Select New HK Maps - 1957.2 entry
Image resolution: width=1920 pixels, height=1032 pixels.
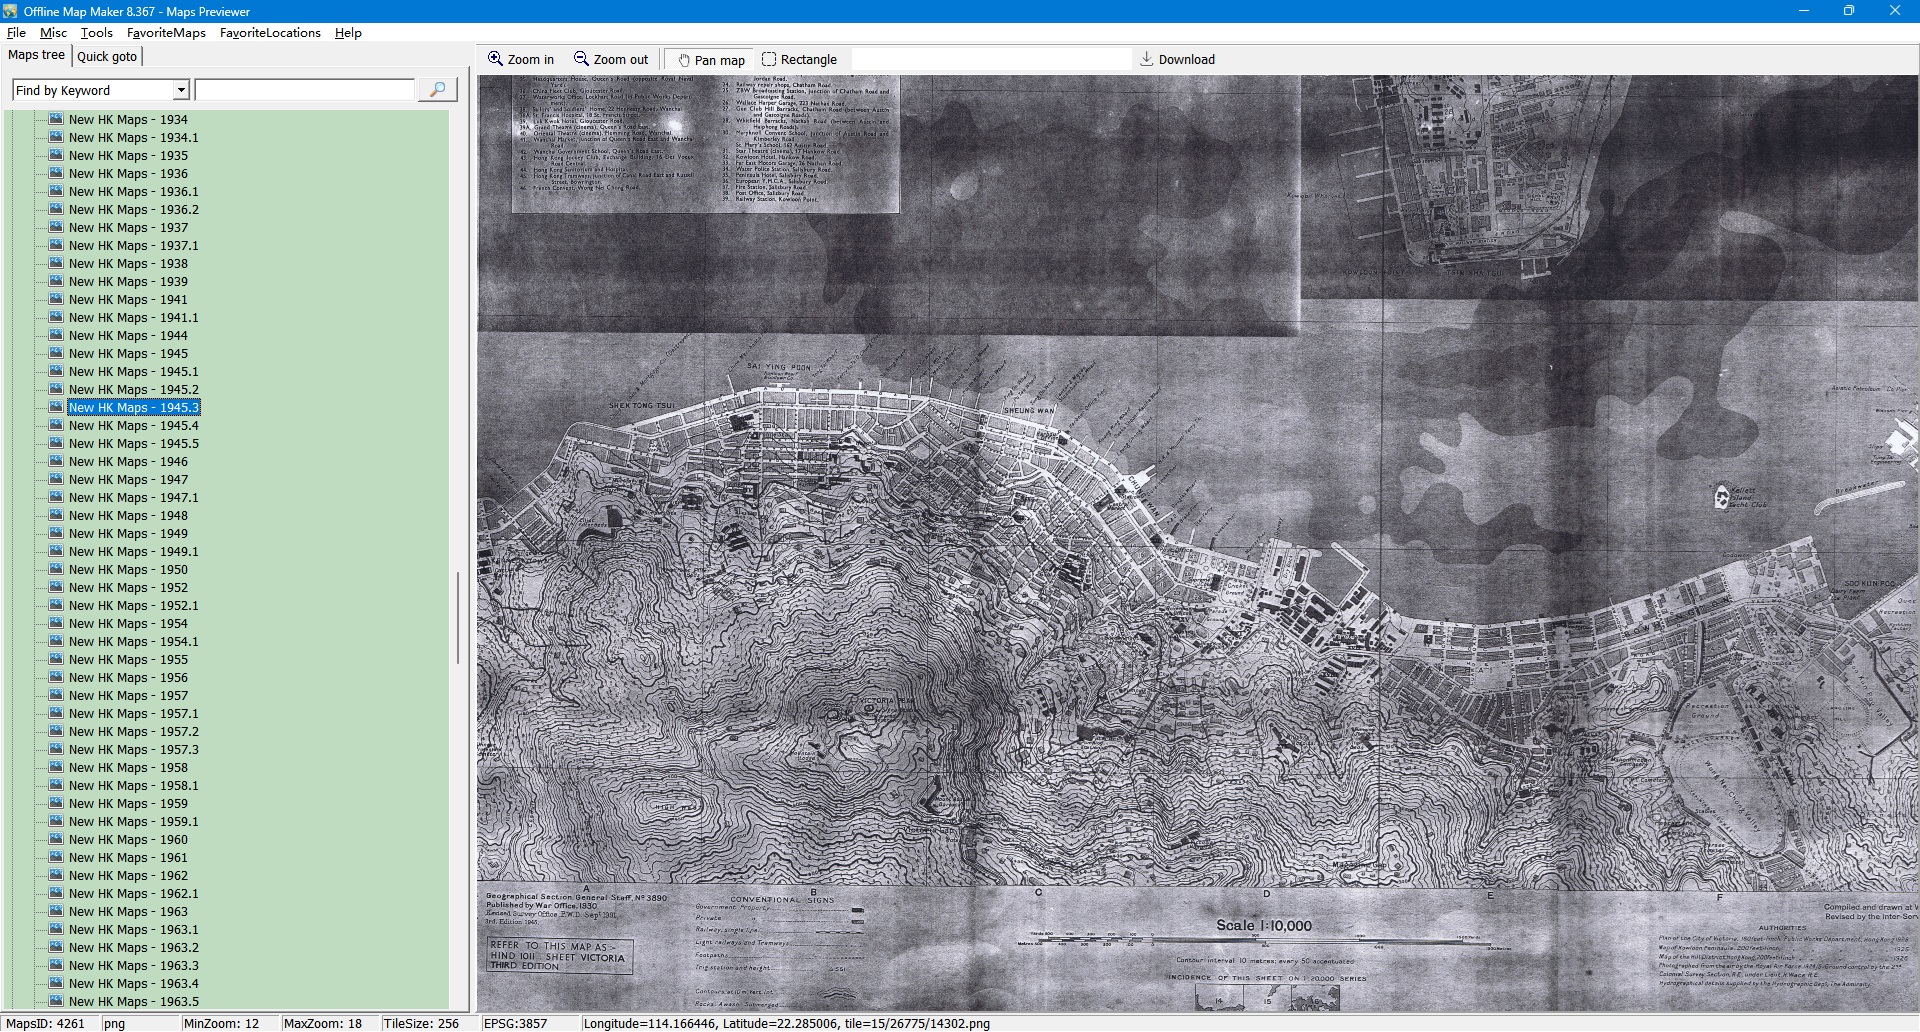(133, 732)
